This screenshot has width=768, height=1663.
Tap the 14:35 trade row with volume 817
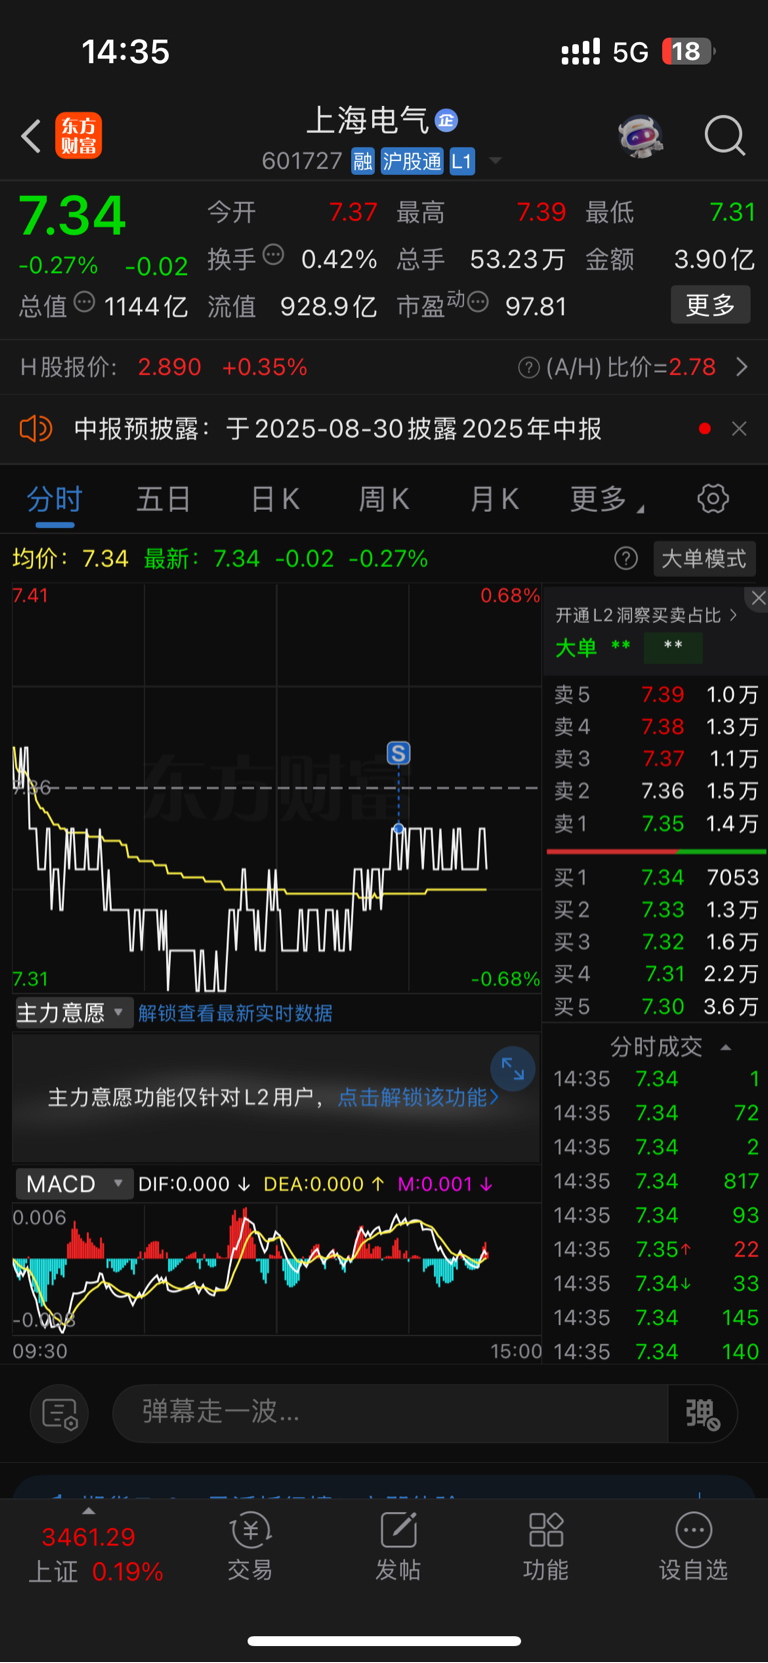click(x=656, y=1181)
